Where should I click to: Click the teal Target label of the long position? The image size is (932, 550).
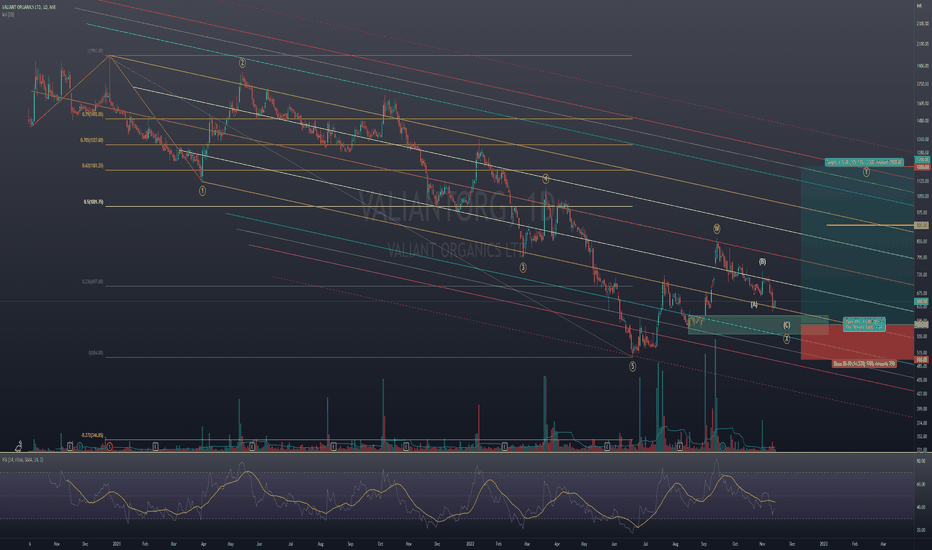tap(864, 162)
